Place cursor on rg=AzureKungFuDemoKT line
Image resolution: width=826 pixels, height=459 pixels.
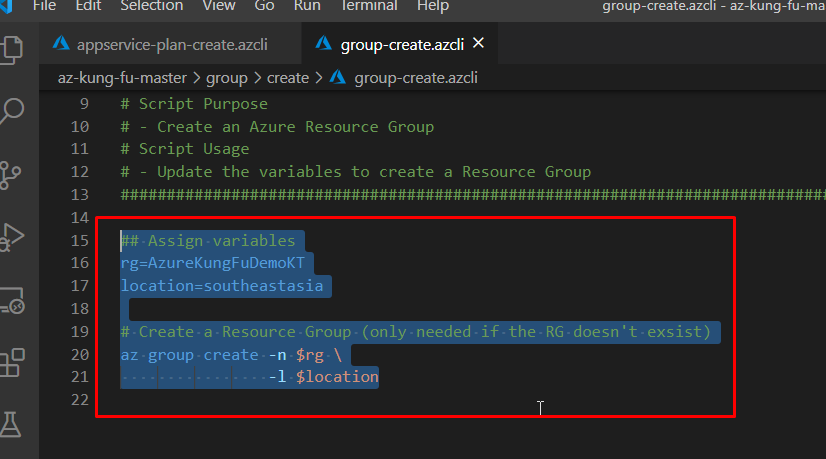click(x=218, y=263)
